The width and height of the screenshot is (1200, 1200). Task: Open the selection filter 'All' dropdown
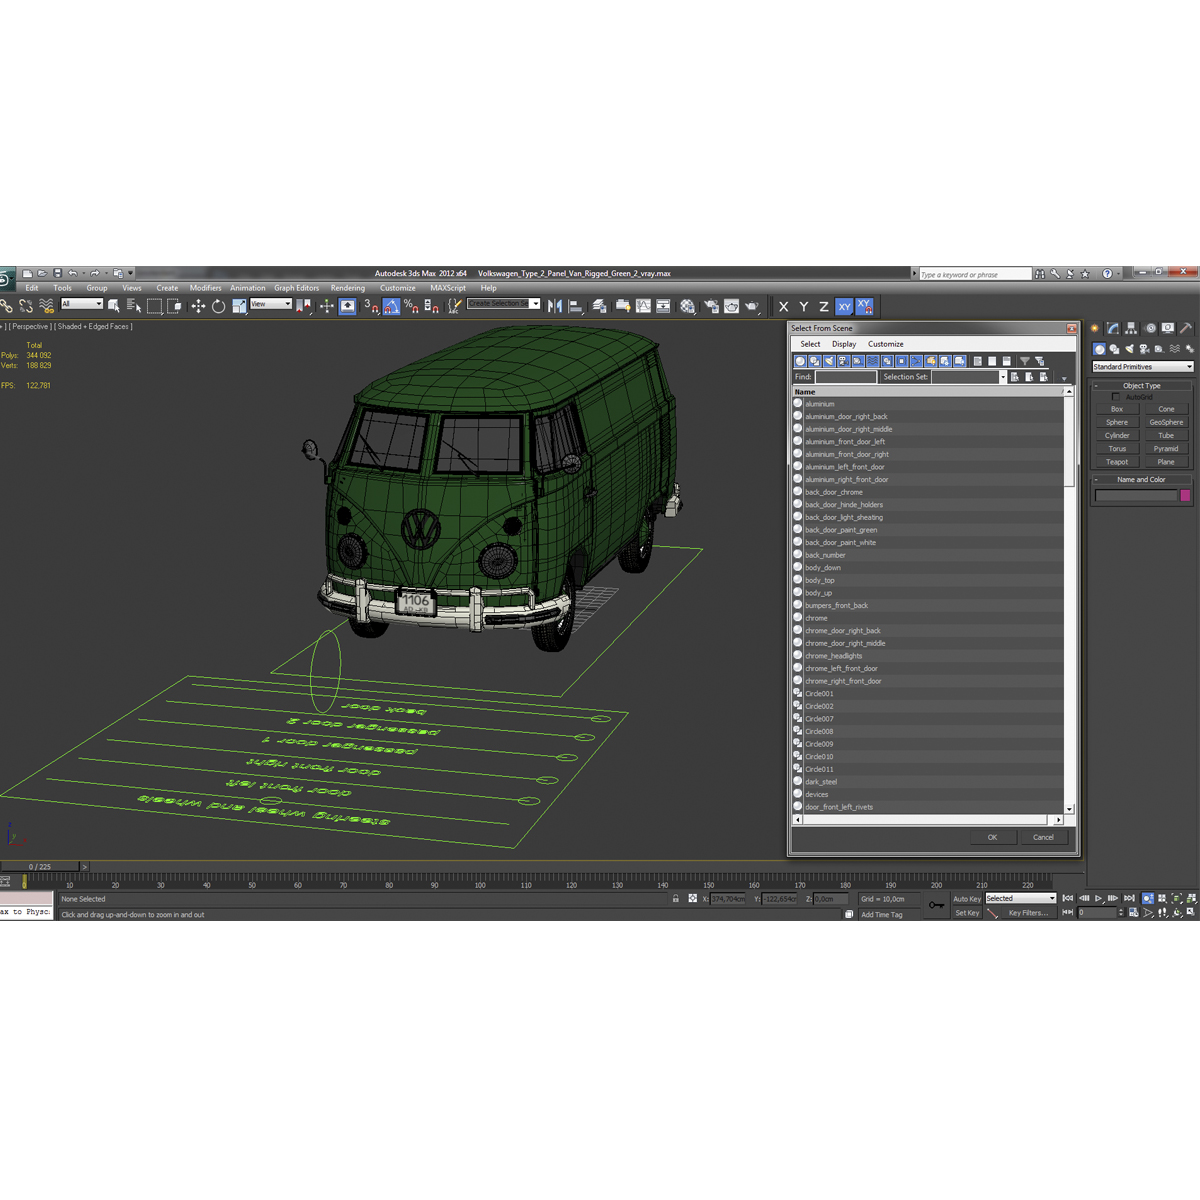click(x=82, y=304)
